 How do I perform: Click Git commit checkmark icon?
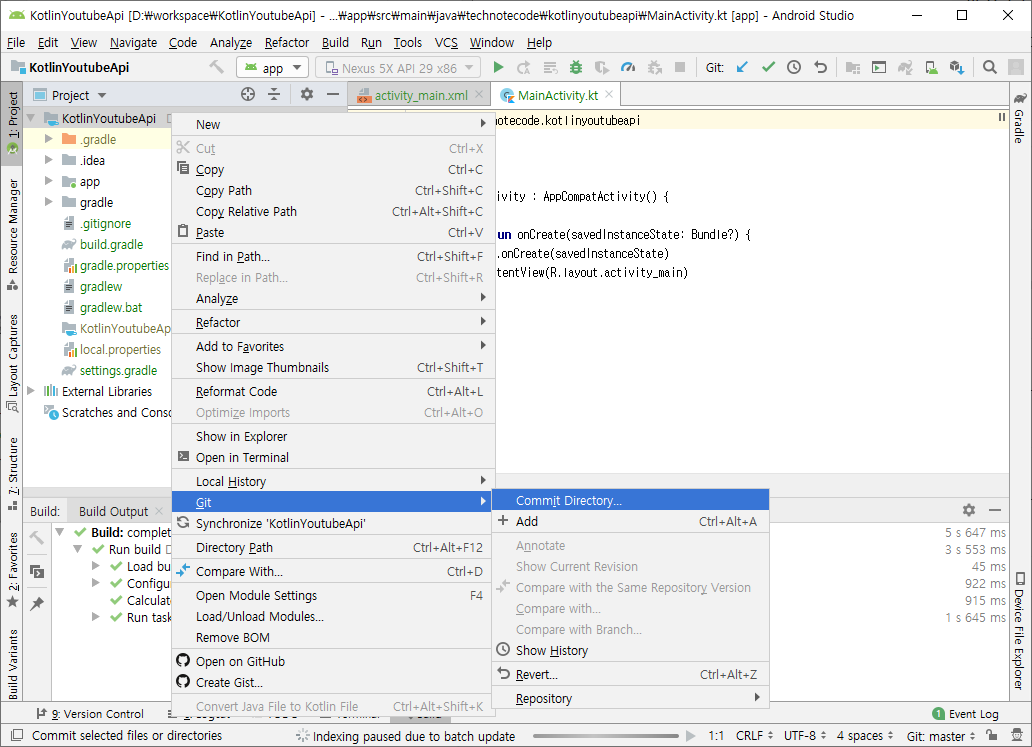point(768,67)
